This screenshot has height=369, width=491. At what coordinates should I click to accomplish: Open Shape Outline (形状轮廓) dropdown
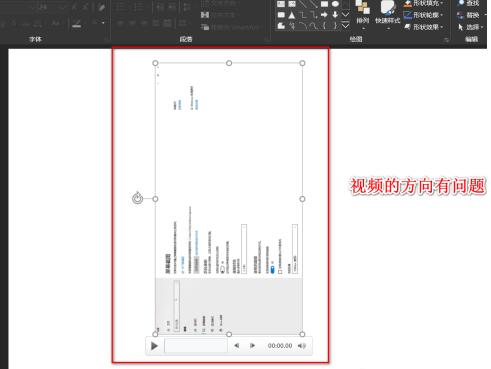[x=424, y=15]
